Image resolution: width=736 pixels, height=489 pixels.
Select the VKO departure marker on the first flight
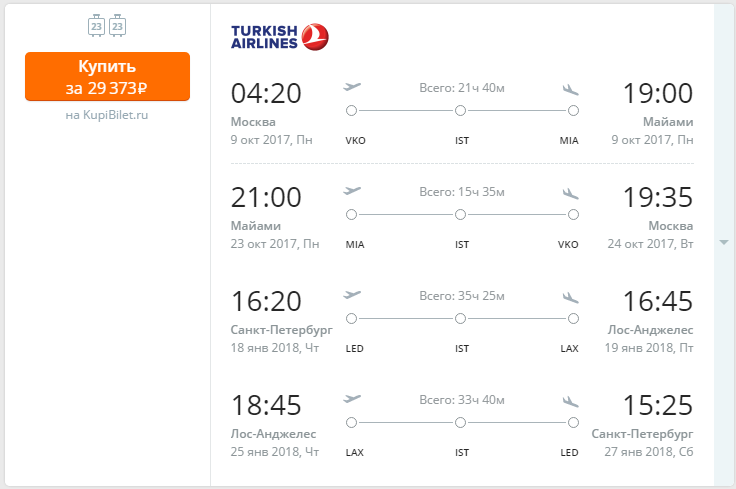coord(351,111)
